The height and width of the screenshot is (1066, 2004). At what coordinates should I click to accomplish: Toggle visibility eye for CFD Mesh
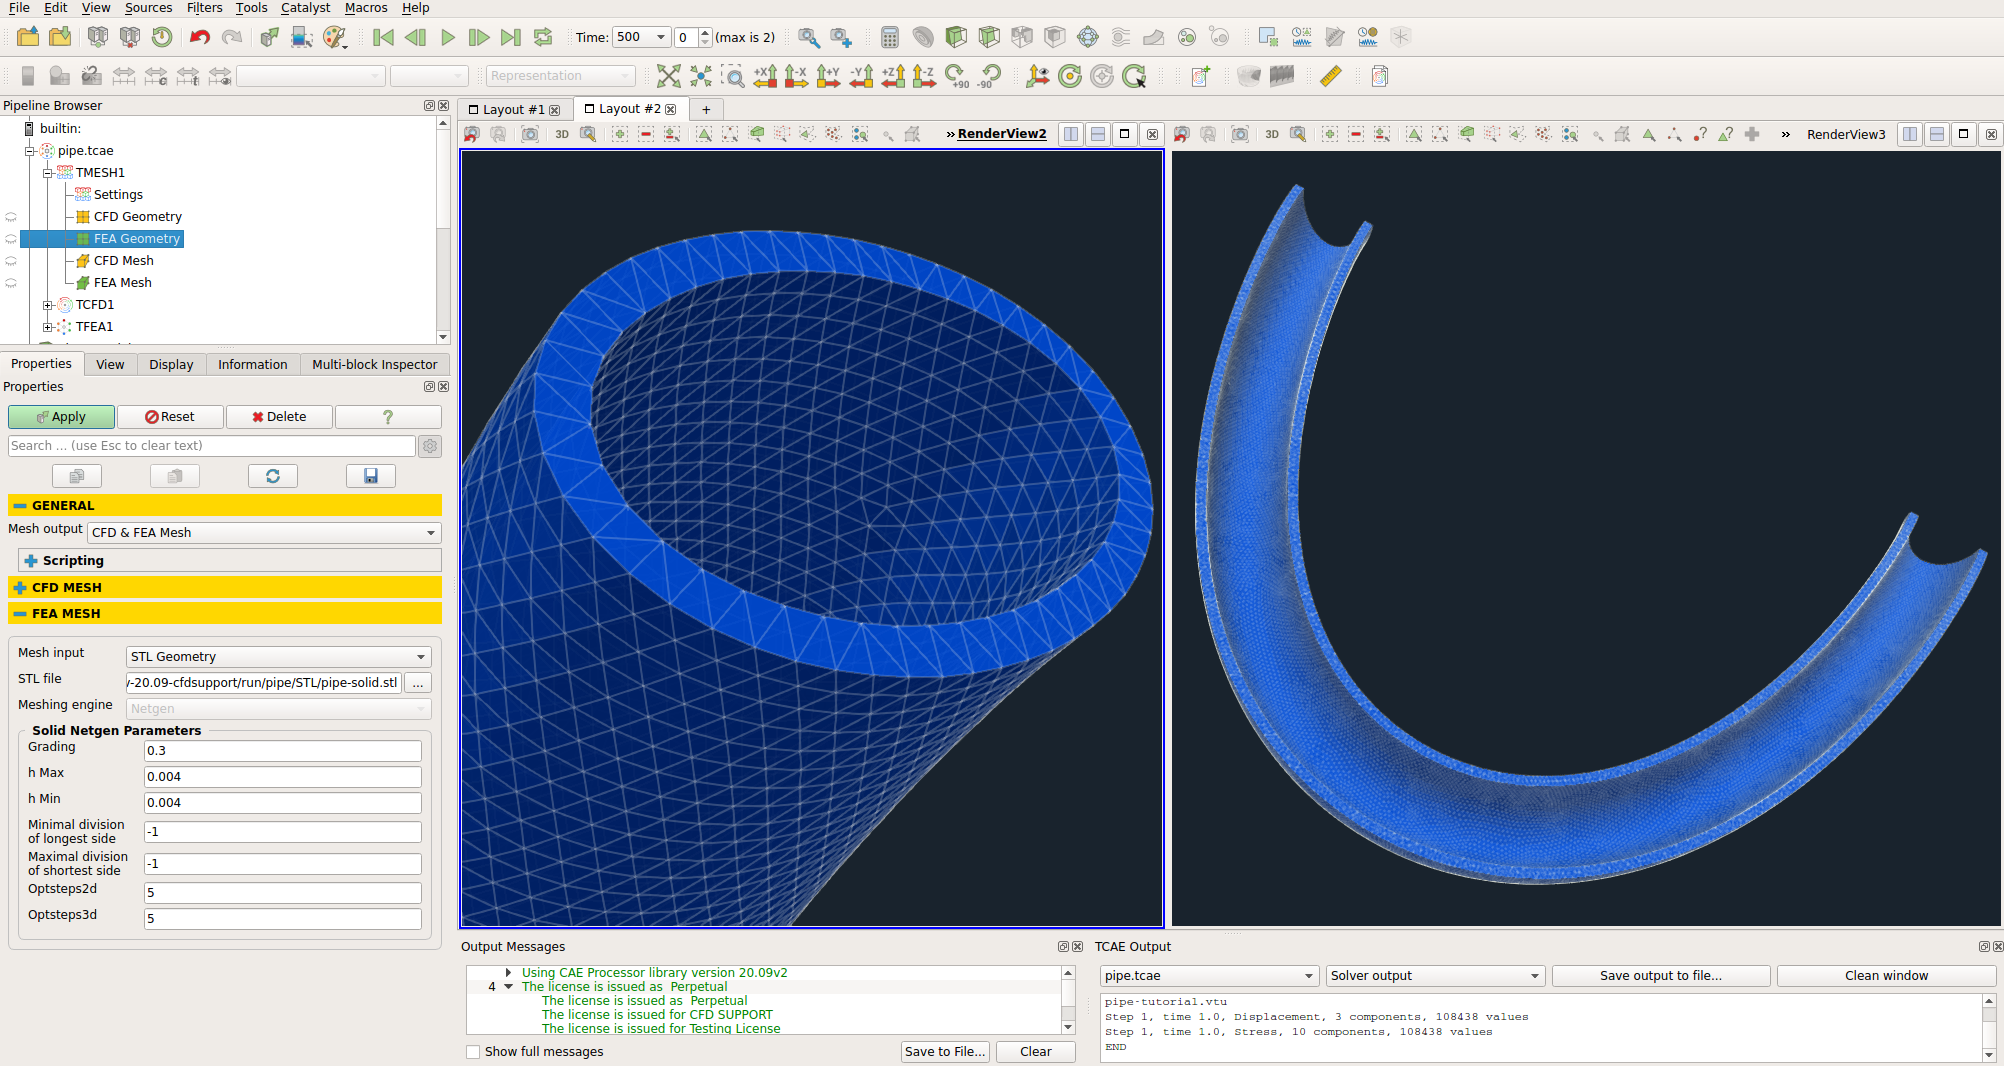pos(11,261)
